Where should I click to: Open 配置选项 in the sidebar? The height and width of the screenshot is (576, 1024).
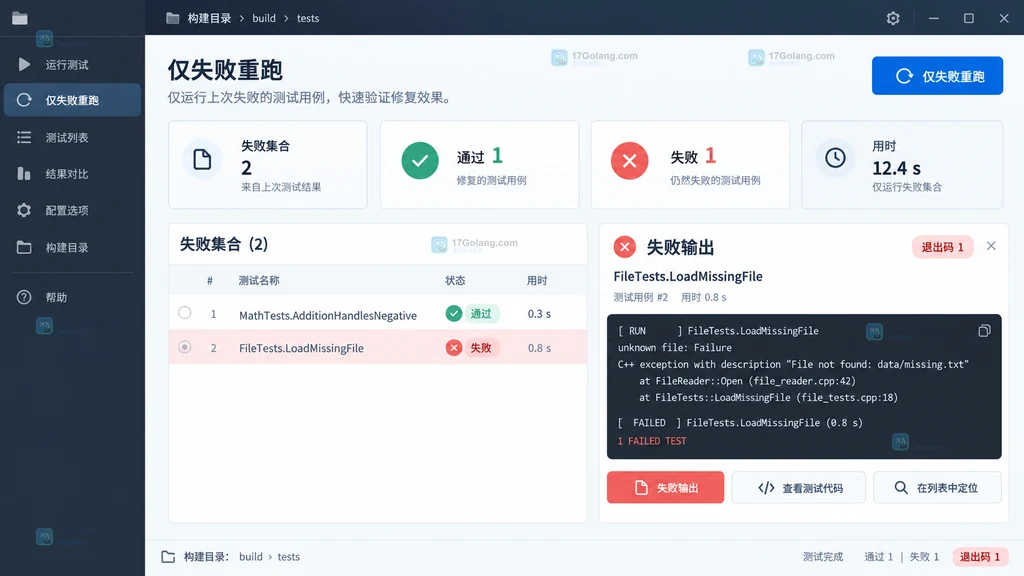[x=72, y=210]
